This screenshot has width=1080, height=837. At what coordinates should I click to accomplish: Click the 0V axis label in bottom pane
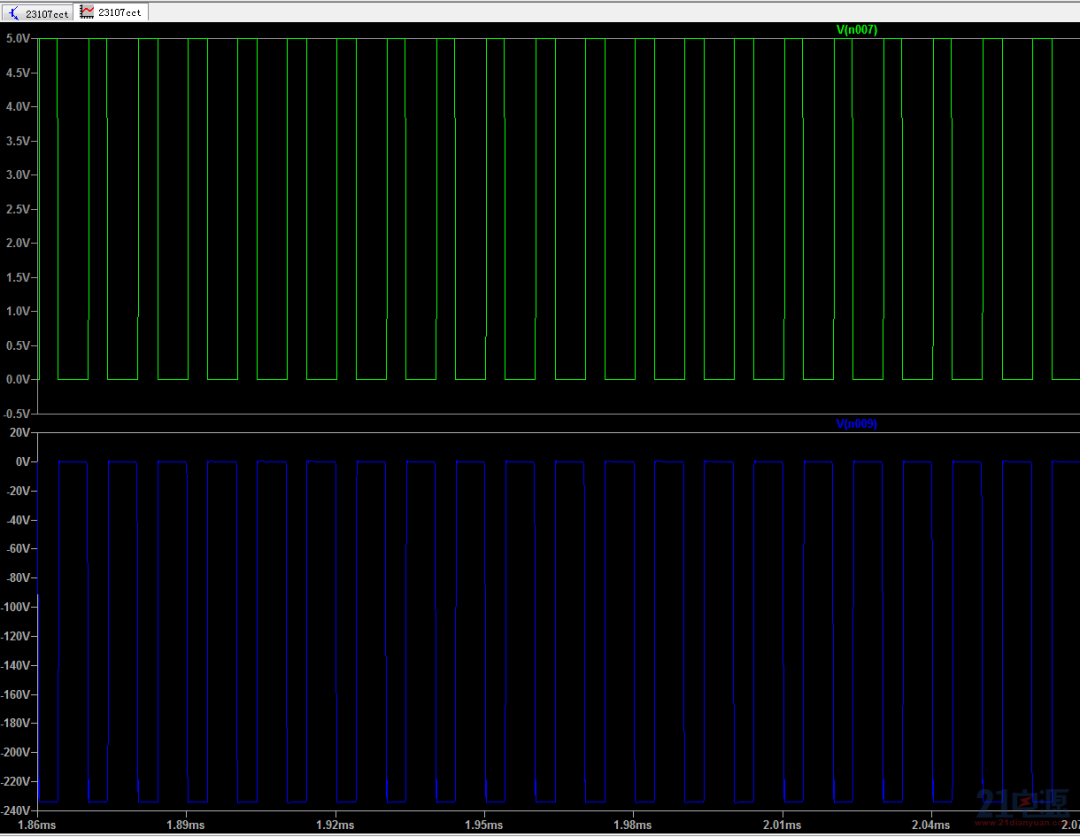coord(23,462)
